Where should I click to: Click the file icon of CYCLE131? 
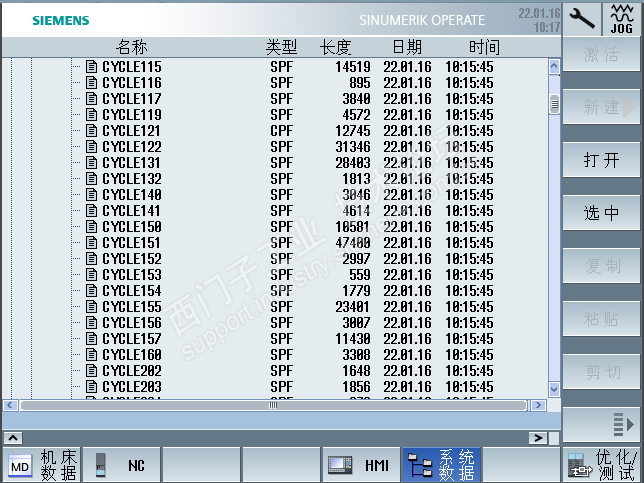[91, 163]
